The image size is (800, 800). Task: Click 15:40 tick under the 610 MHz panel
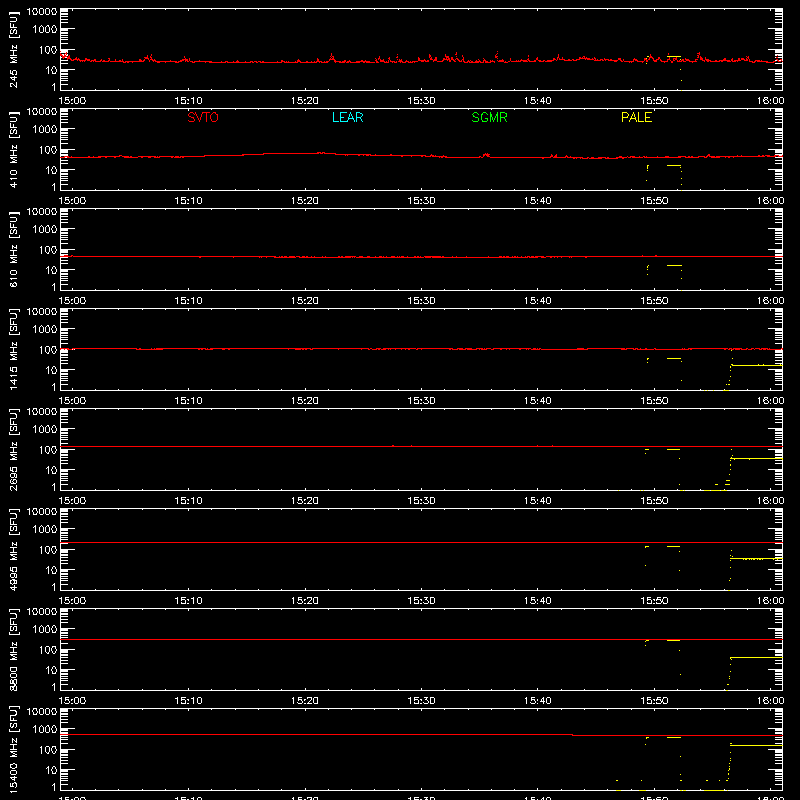pos(538,301)
